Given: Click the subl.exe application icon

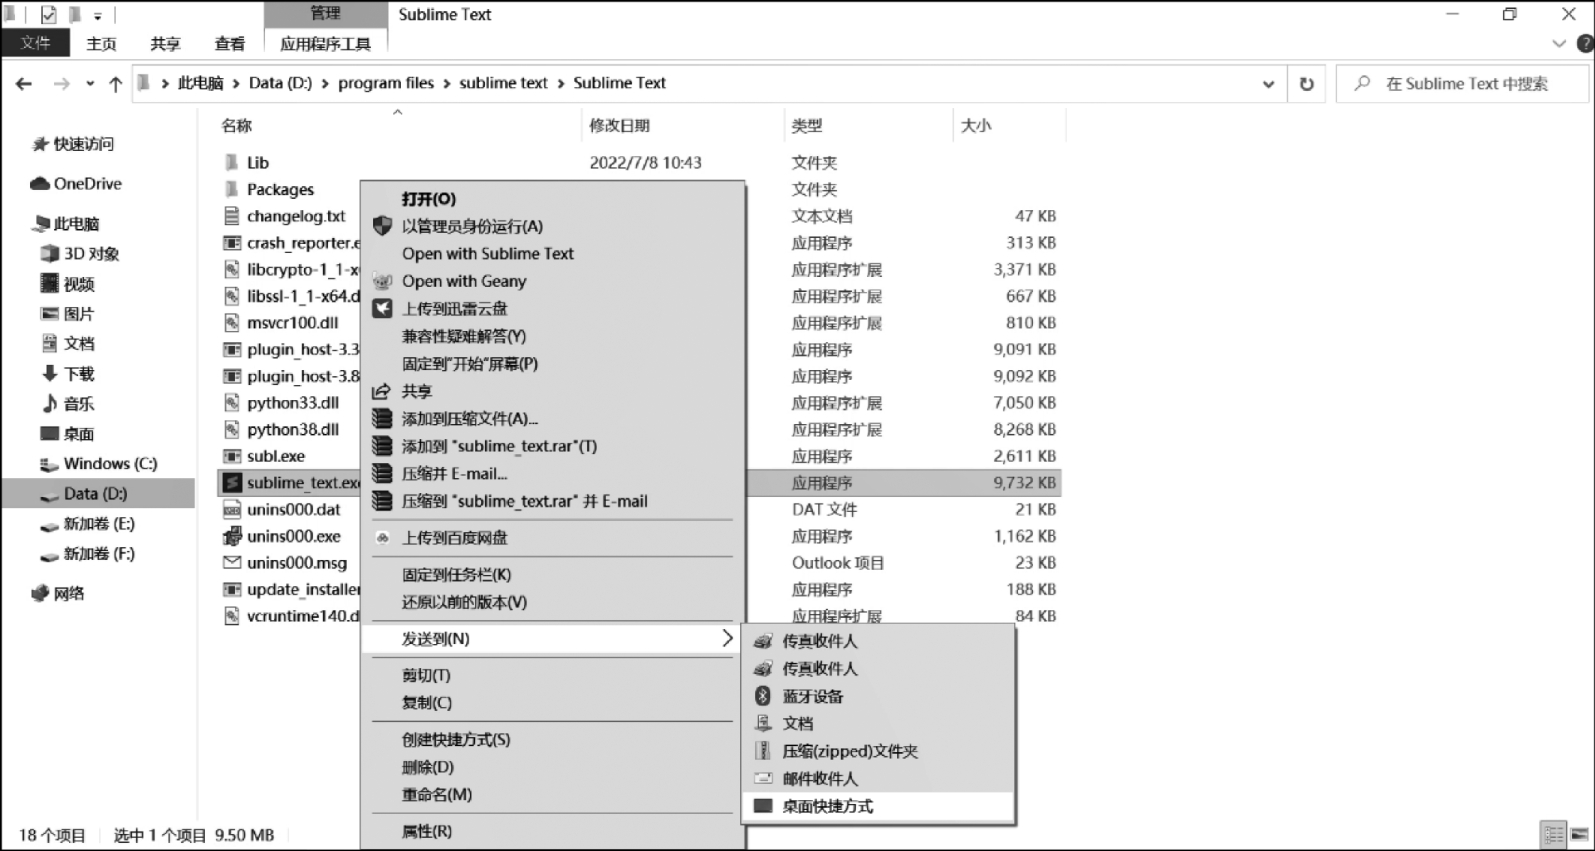Looking at the screenshot, I should point(232,456).
